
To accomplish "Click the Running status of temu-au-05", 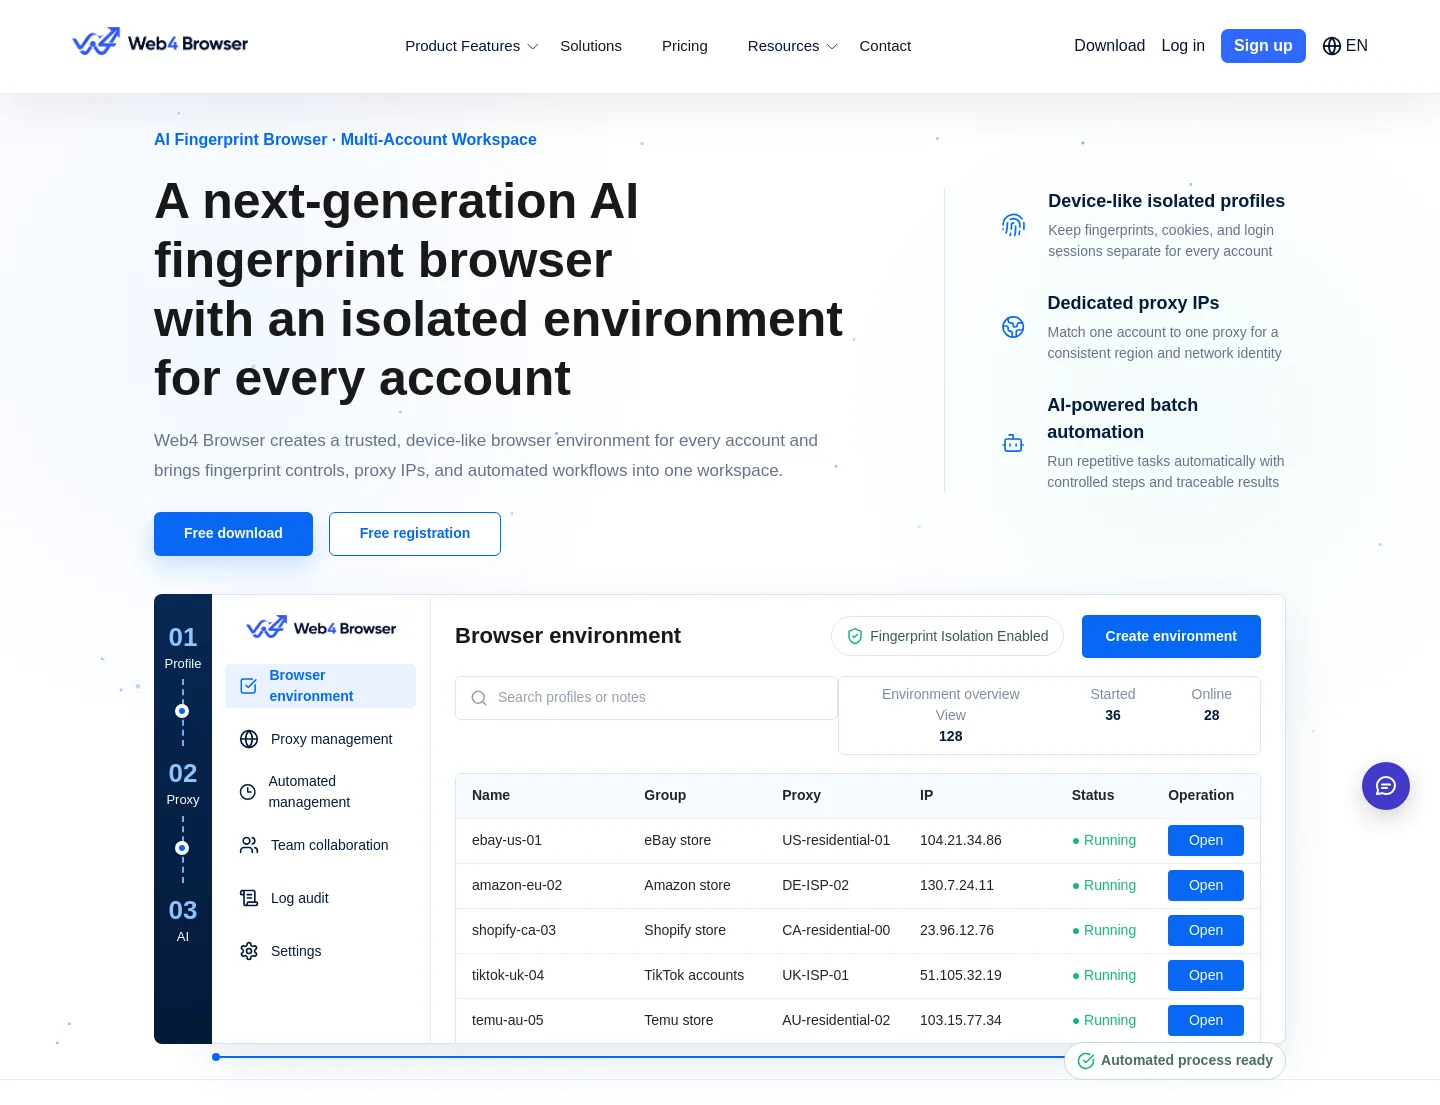I will (x=1104, y=1021).
